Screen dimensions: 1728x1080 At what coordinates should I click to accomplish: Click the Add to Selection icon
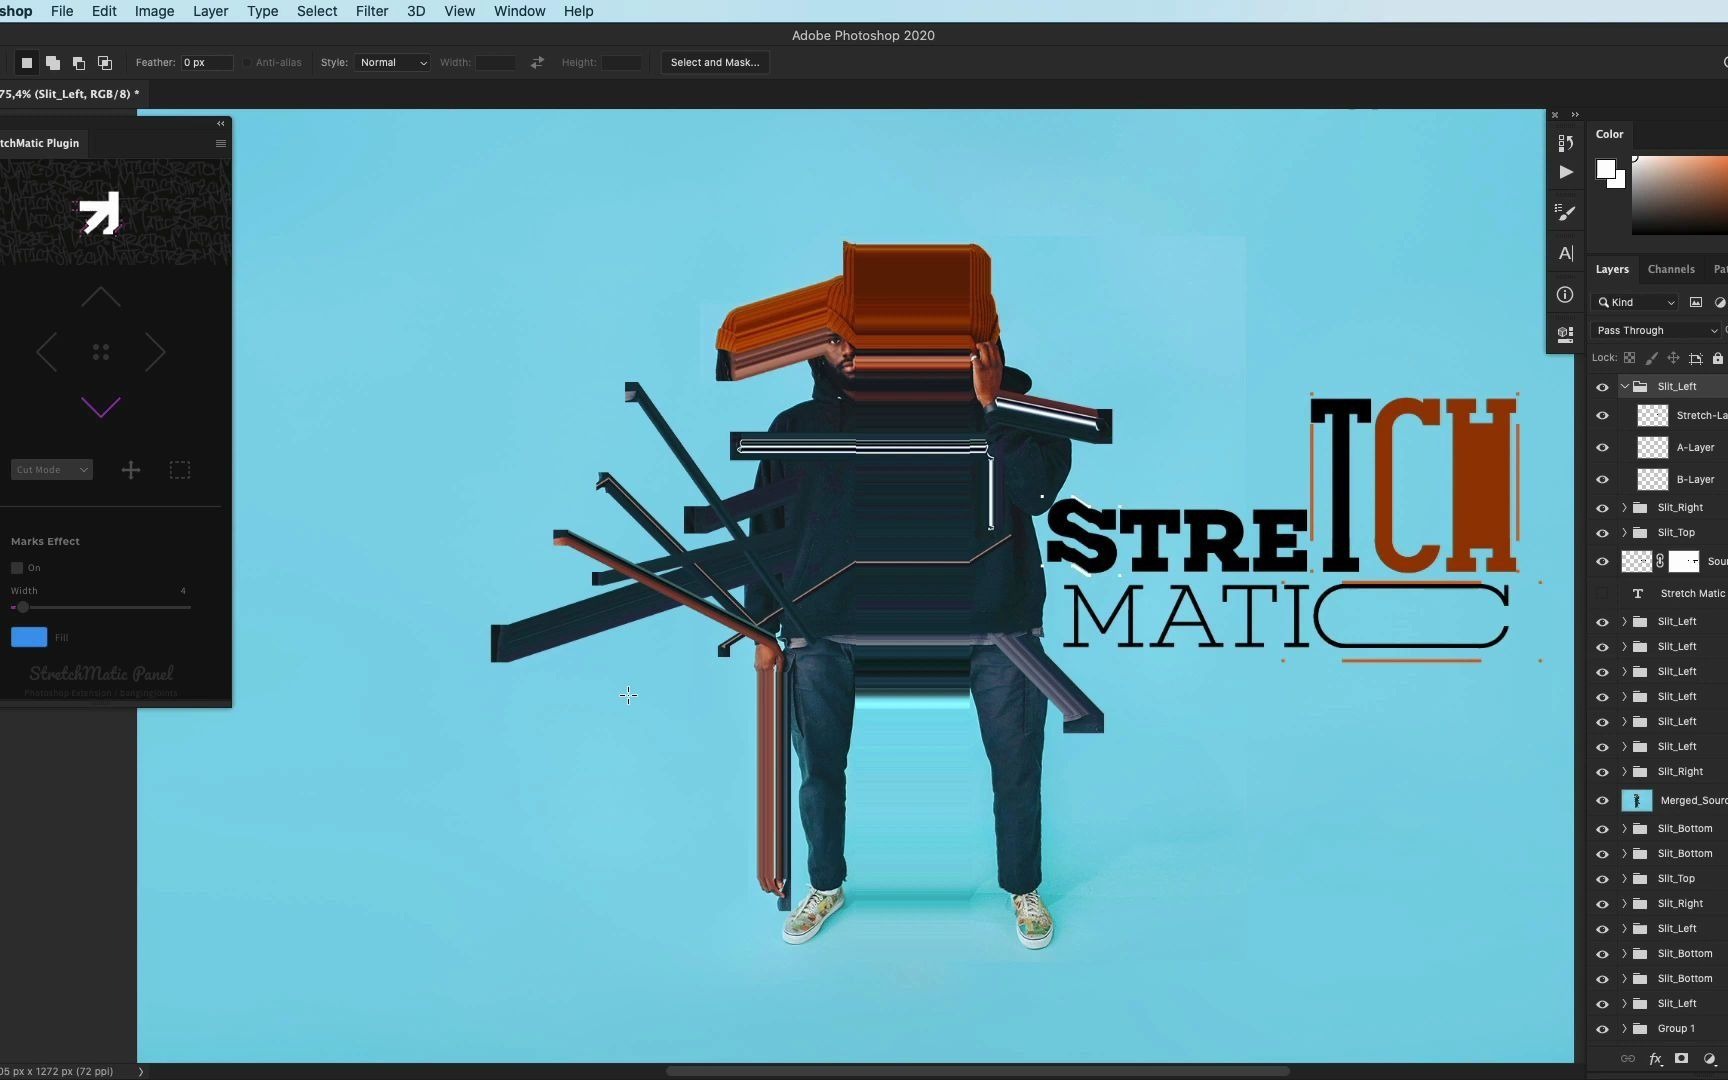tap(52, 62)
